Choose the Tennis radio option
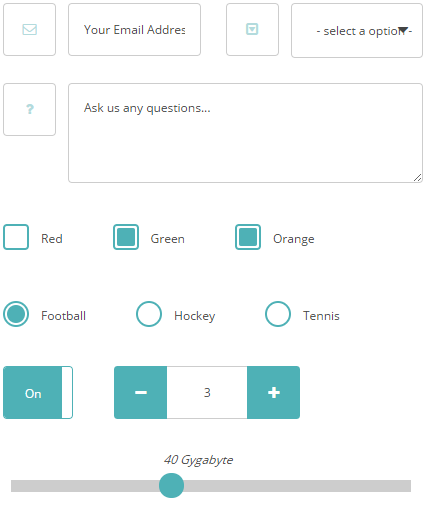This screenshot has width=425, height=507. [278, 314]
